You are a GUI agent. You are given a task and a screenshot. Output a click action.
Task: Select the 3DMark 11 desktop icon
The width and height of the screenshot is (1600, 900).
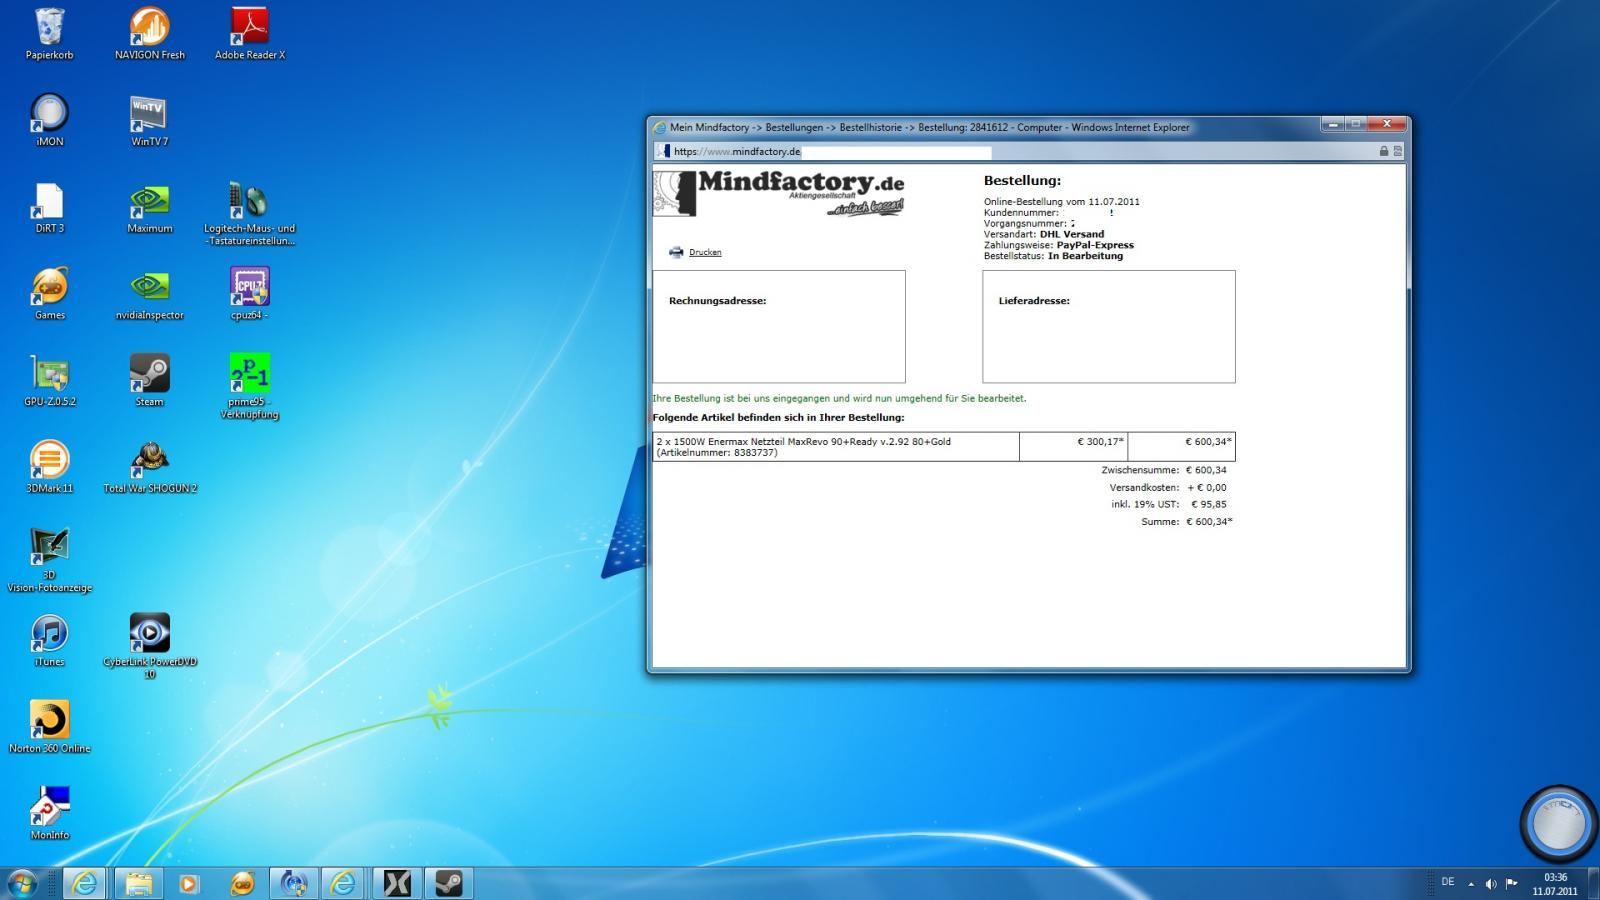pos(49,467)
